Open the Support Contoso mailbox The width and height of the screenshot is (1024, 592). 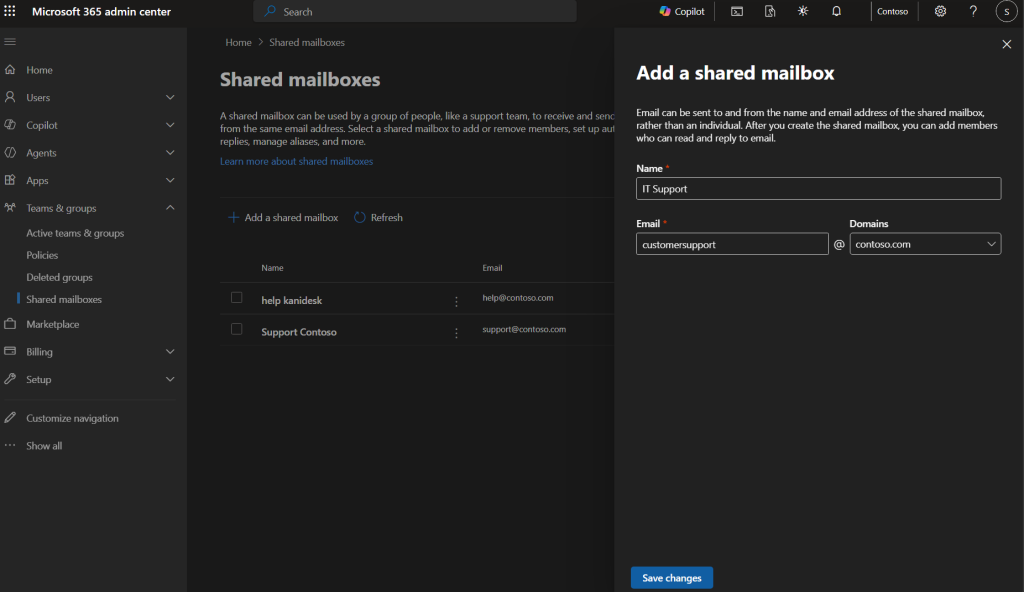point(299,332)
